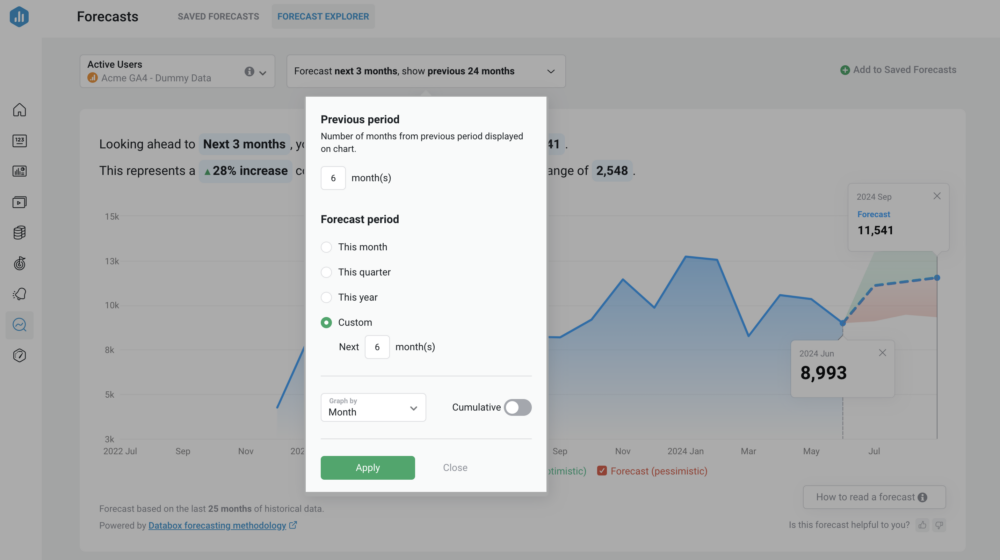Open the Metrics sidebar icon with 123
Viewport: 1000px width, 560px height.
tap(20, 140)
